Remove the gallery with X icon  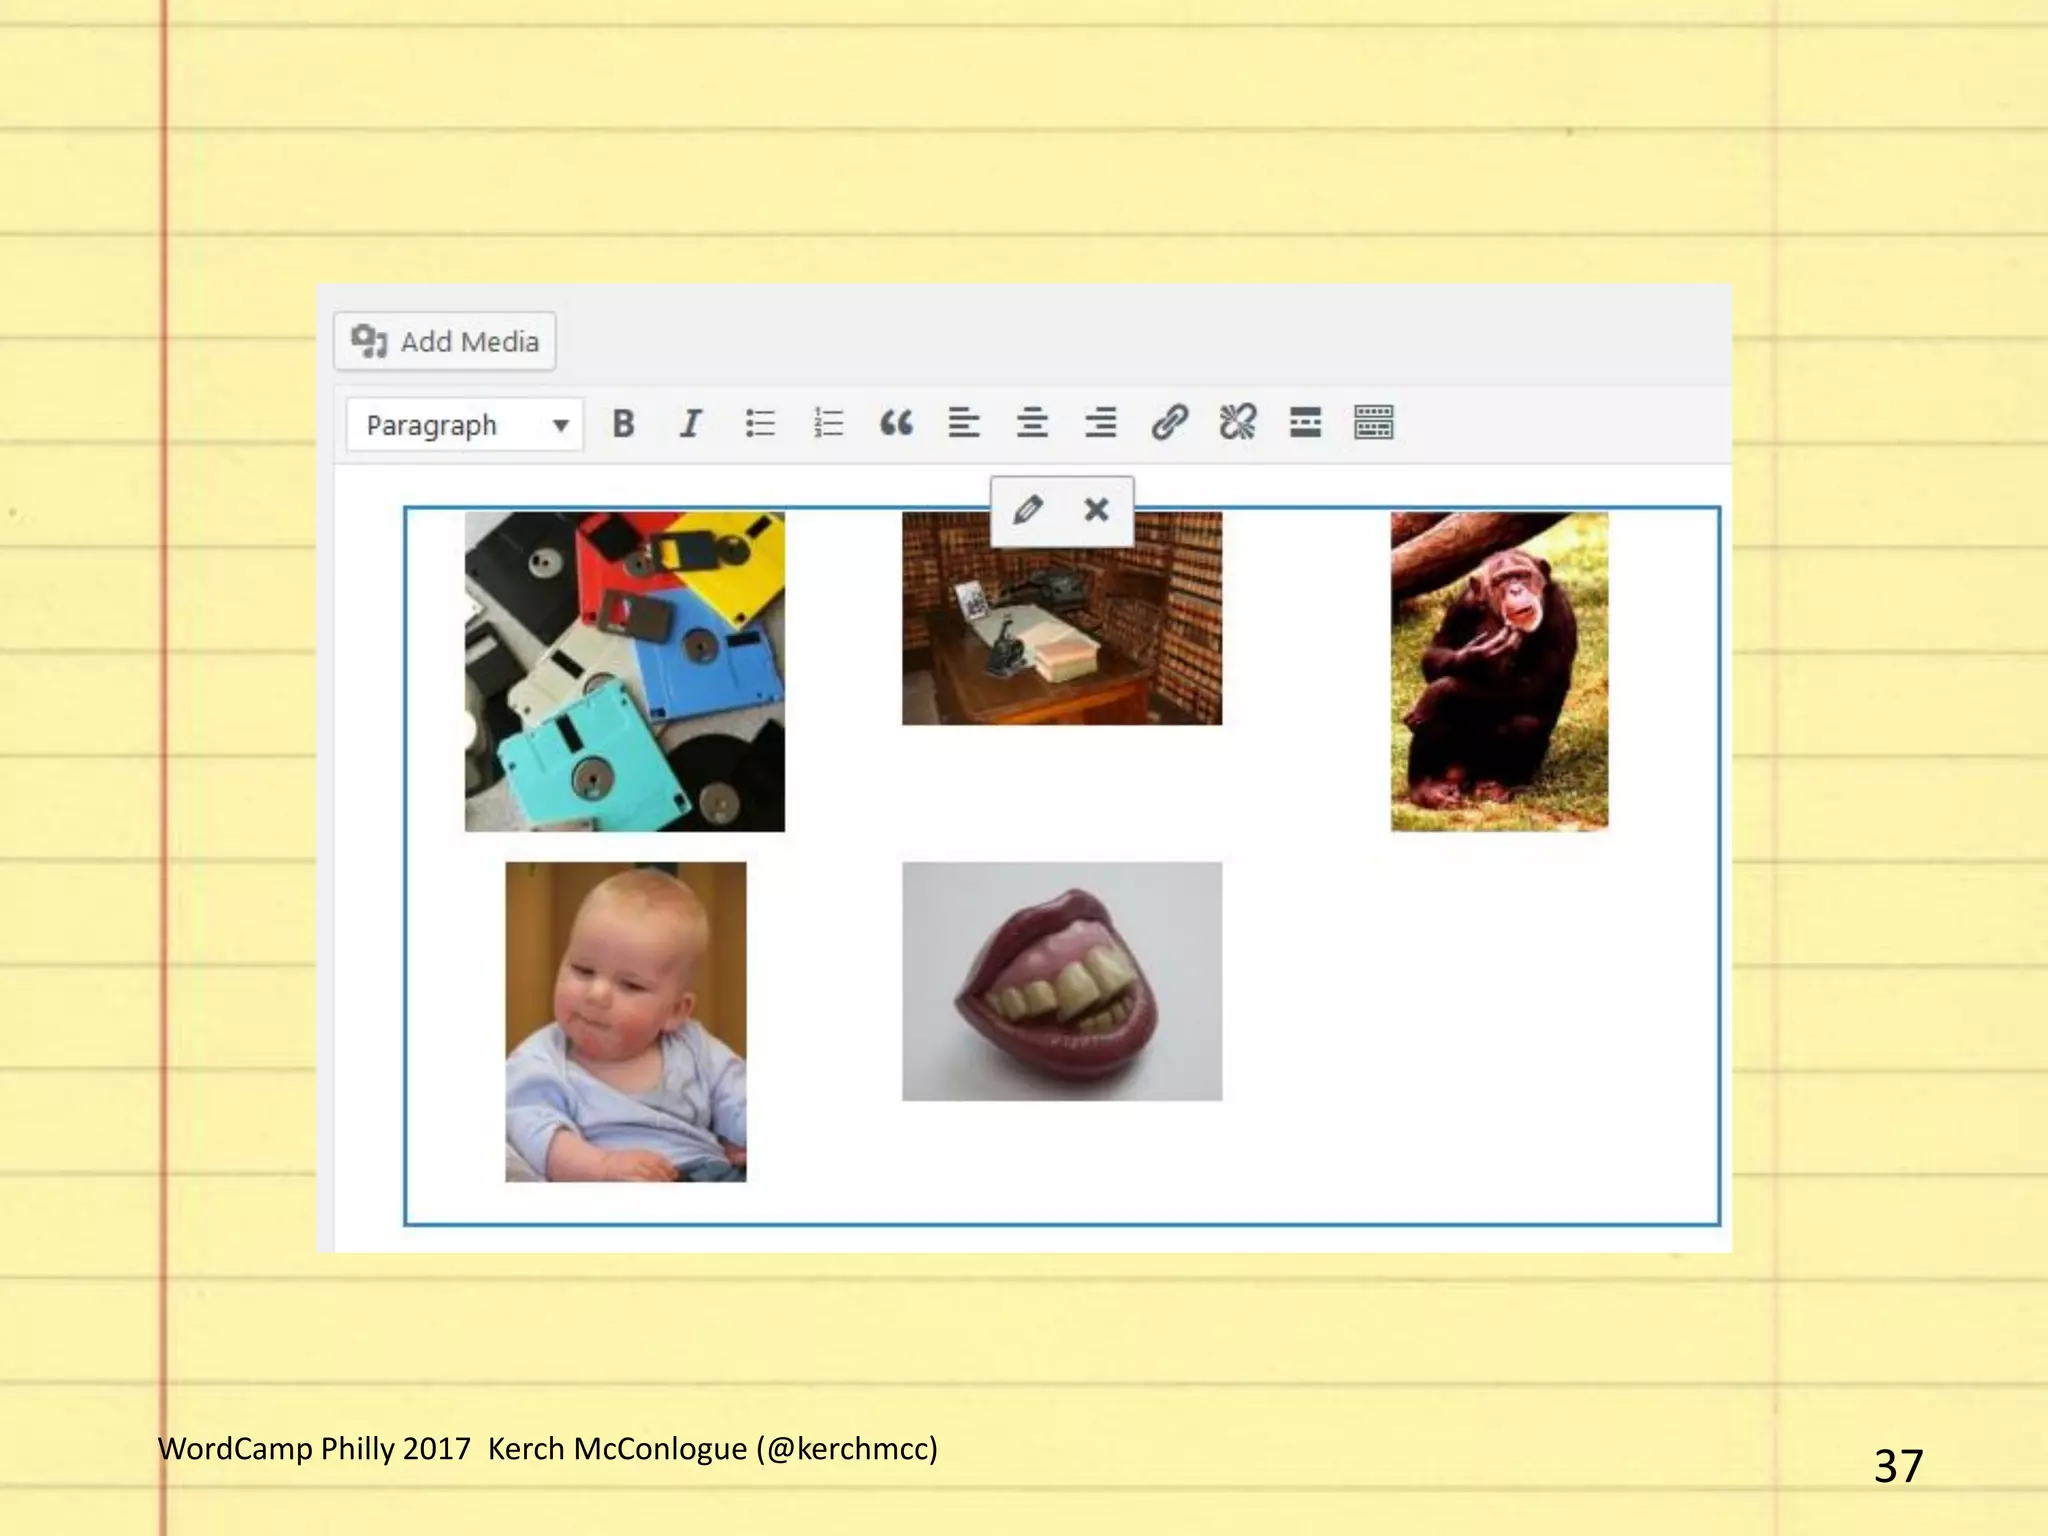pos(1097,510)
